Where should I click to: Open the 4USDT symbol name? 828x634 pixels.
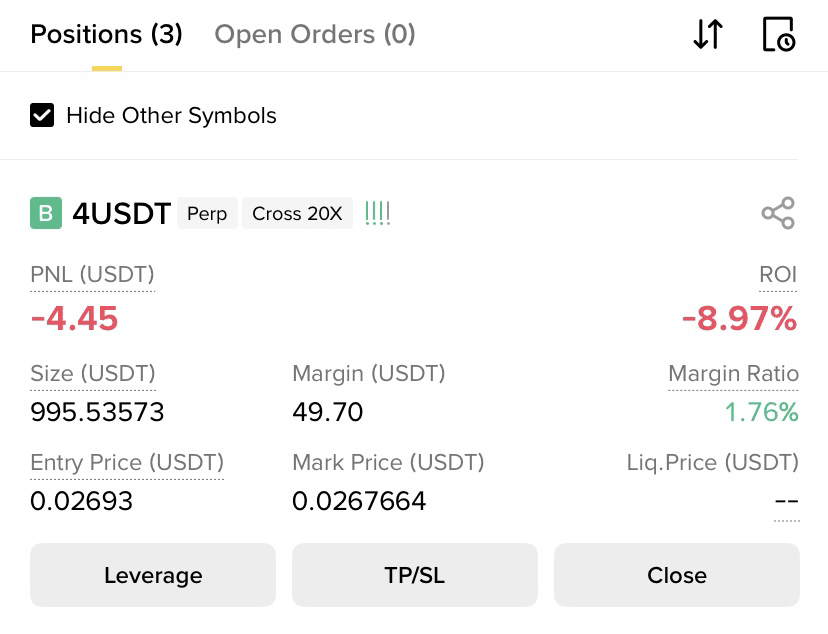121,213
